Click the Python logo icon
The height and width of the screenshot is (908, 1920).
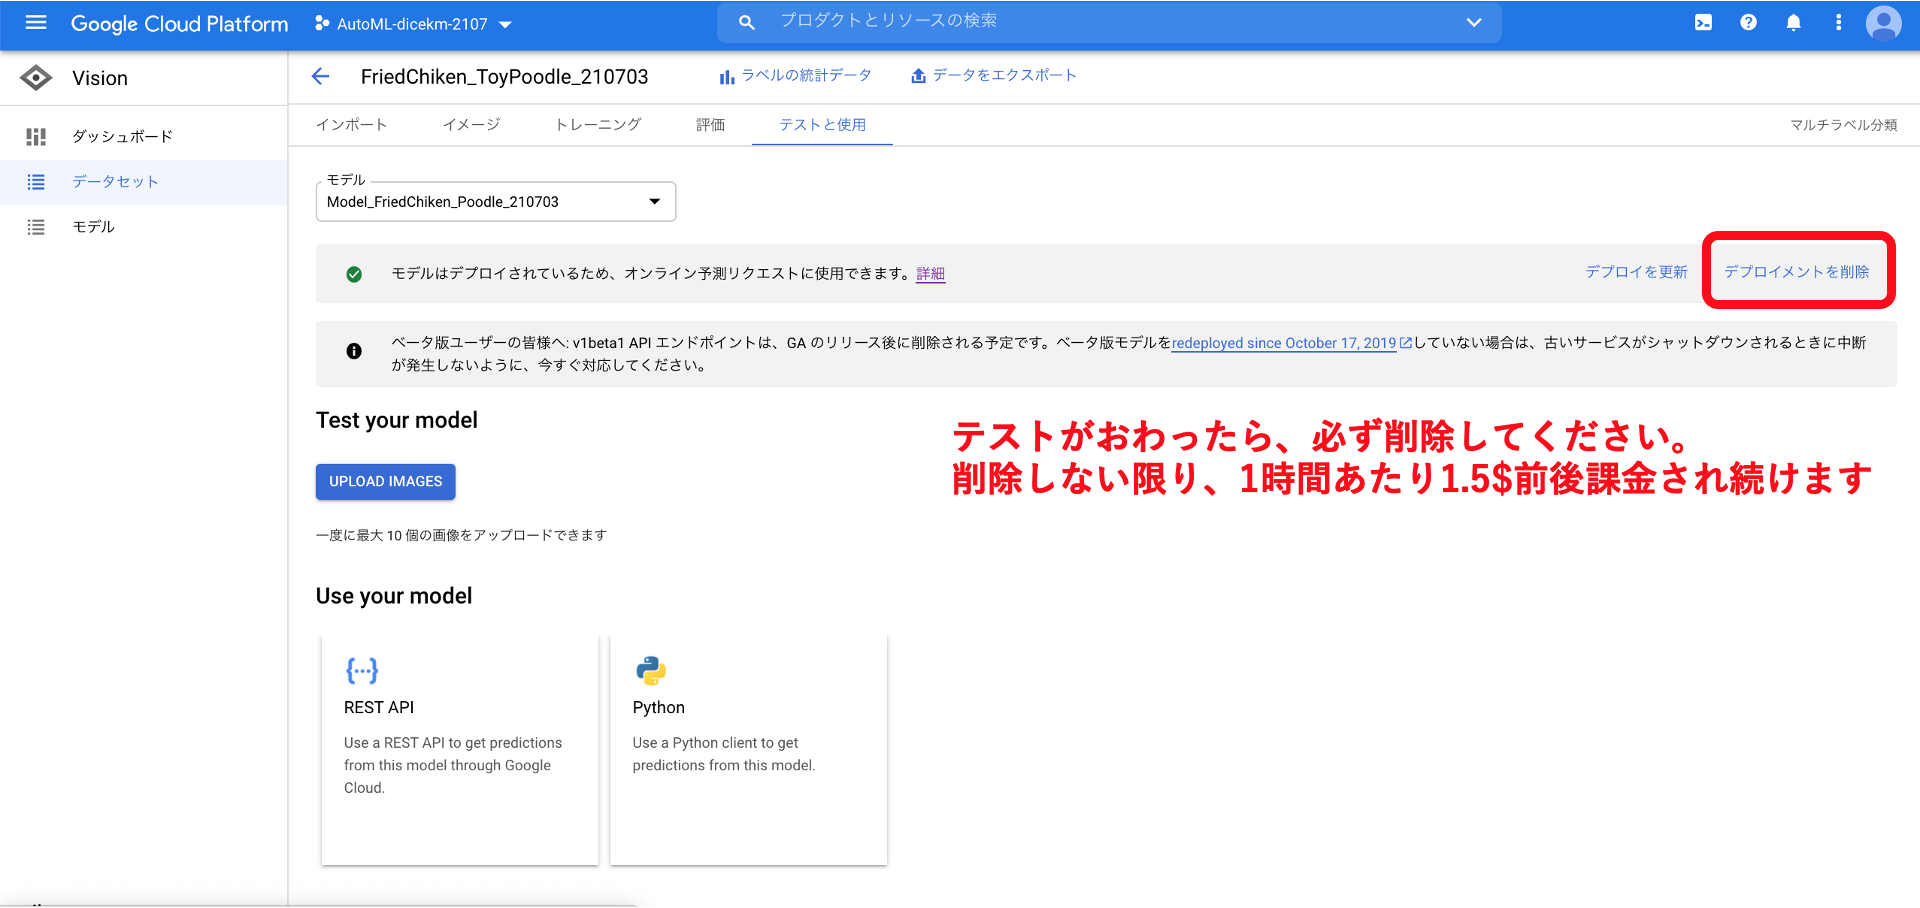coord(650,670)
